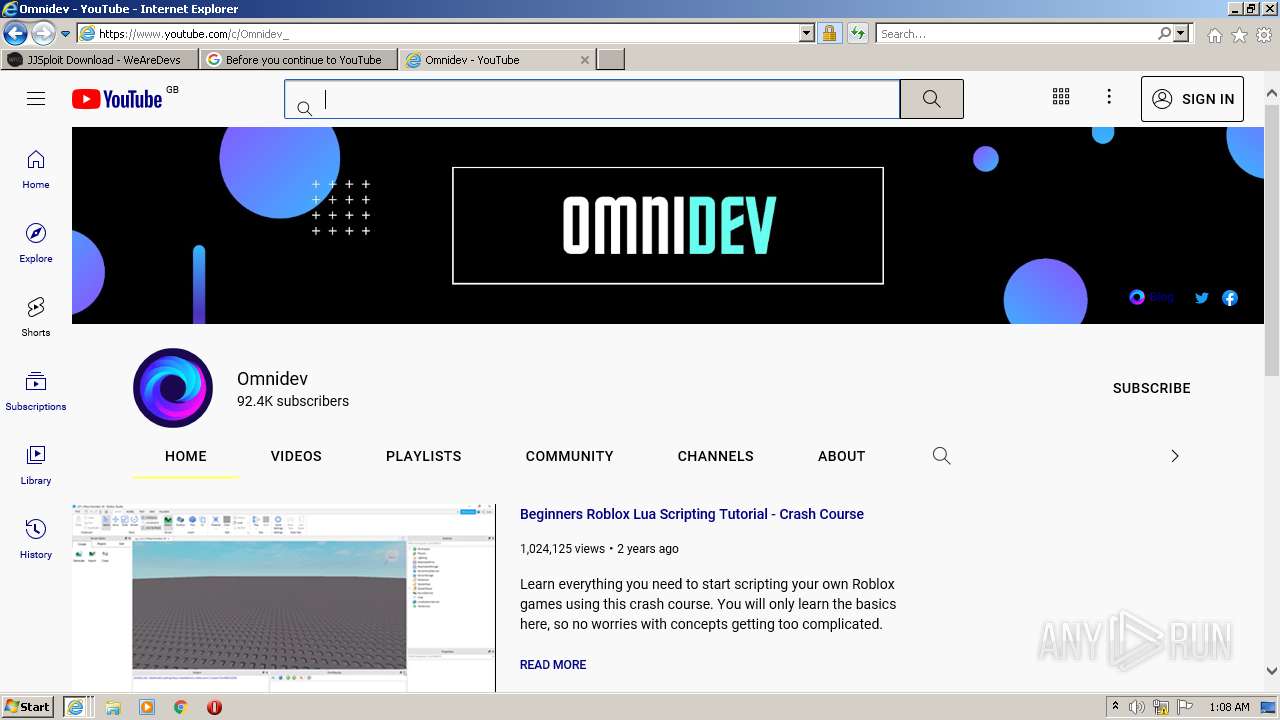Close the Omnidev - YouTube browser tab
The width and height of the screenshot is (1280, 720).
tap(585, 60)
